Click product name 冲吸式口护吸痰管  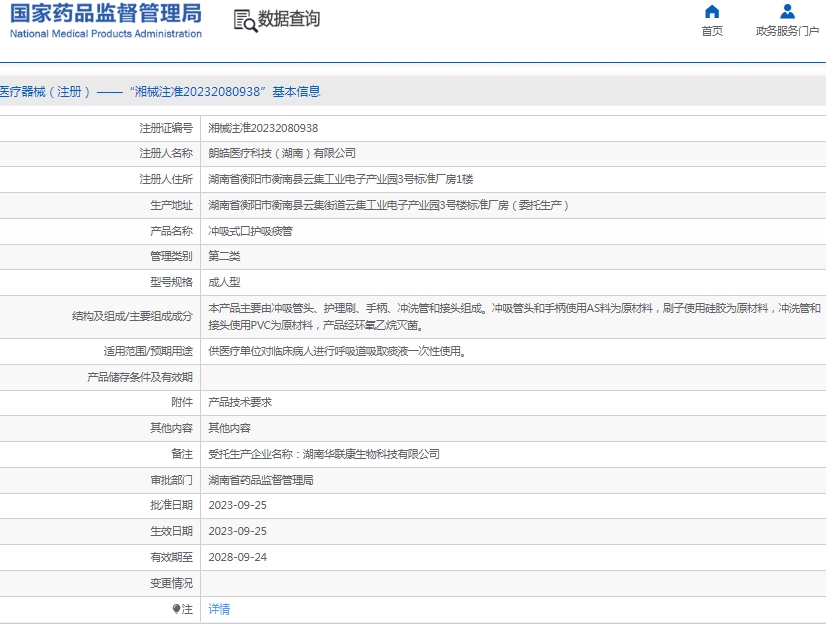point(250,231)
